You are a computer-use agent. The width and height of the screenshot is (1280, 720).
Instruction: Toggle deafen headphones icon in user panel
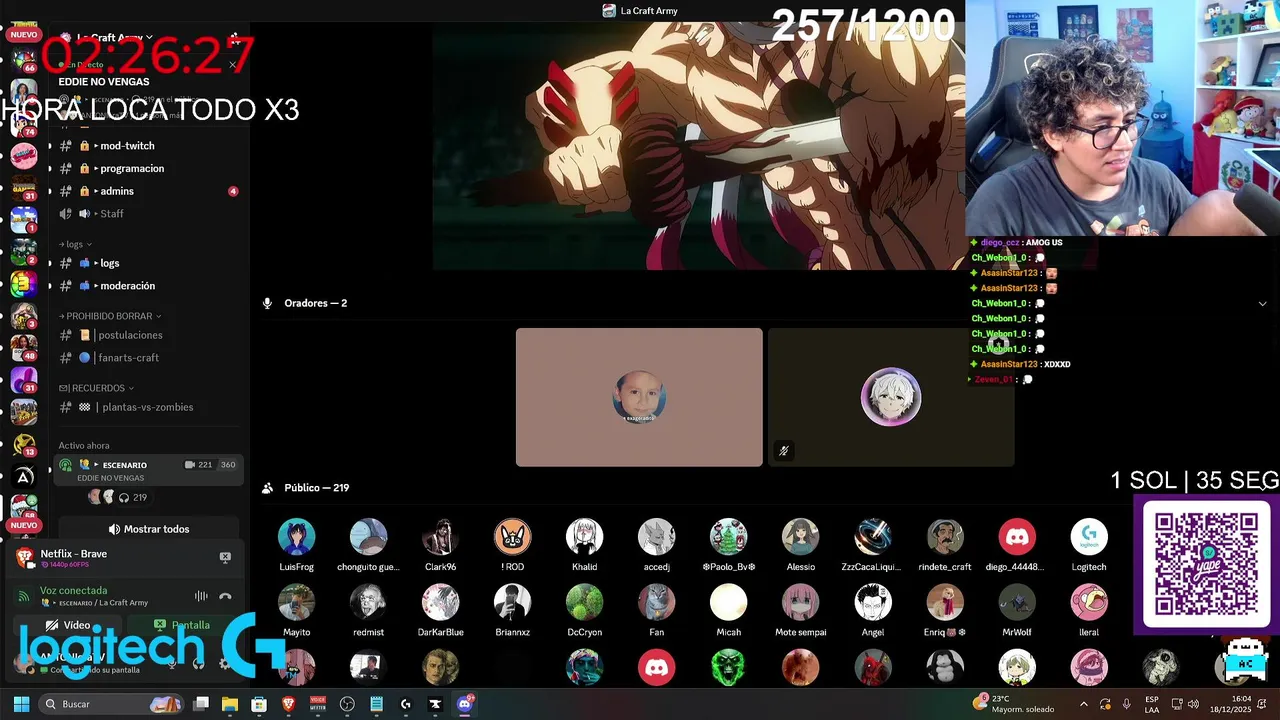click(198, 663)
